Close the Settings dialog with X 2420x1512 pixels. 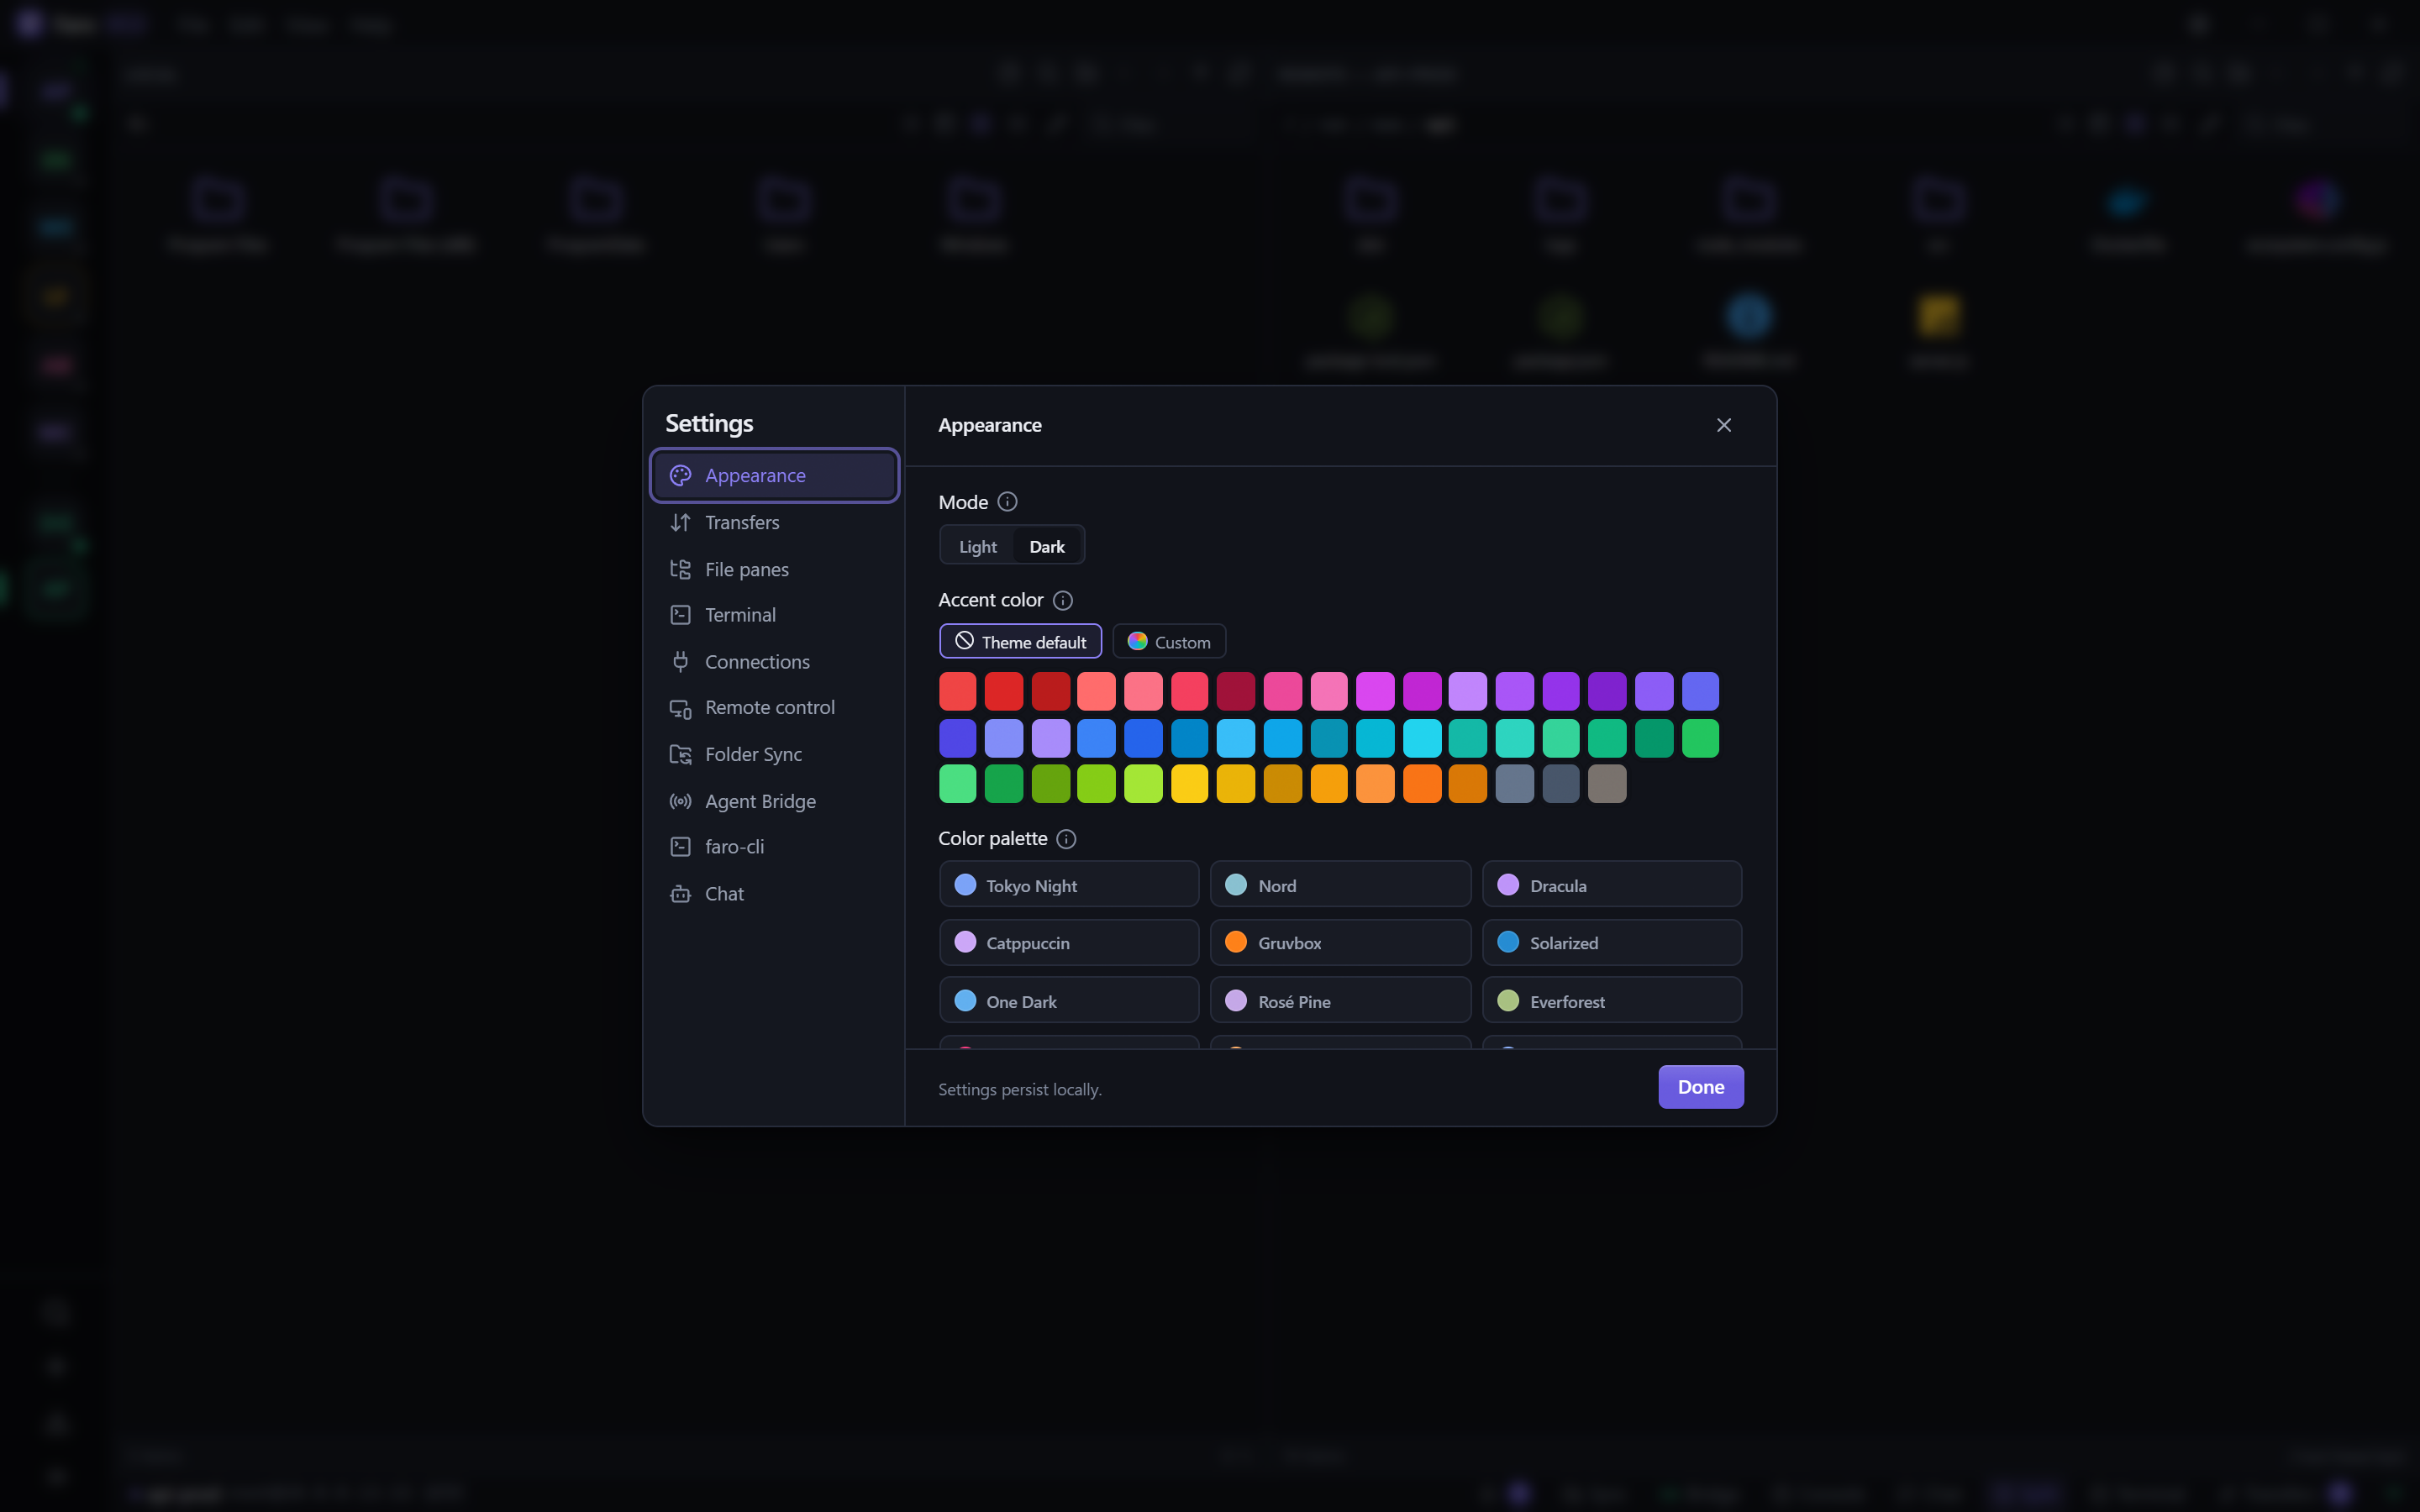point(1724,425)
